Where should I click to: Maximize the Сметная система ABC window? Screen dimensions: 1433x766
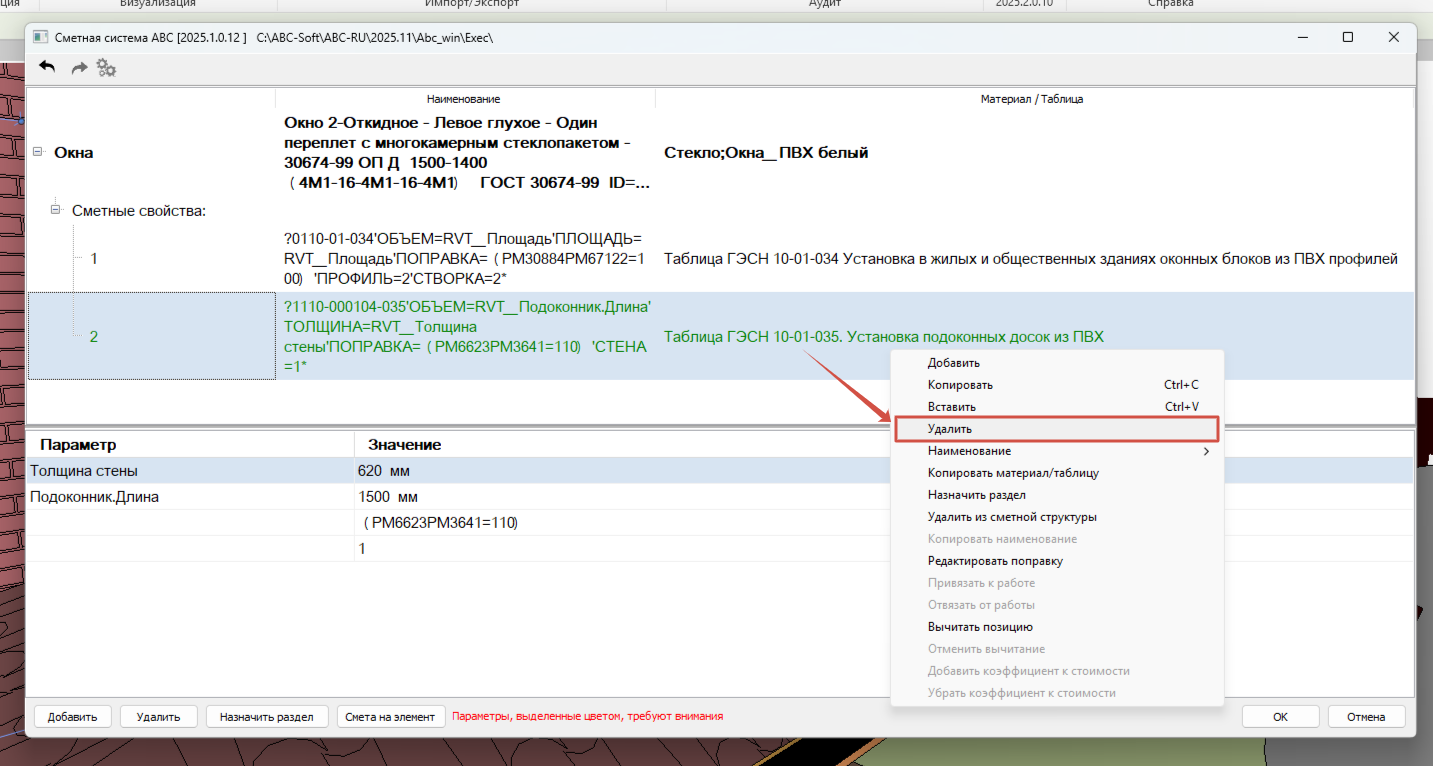click(x=1348, y=37)
